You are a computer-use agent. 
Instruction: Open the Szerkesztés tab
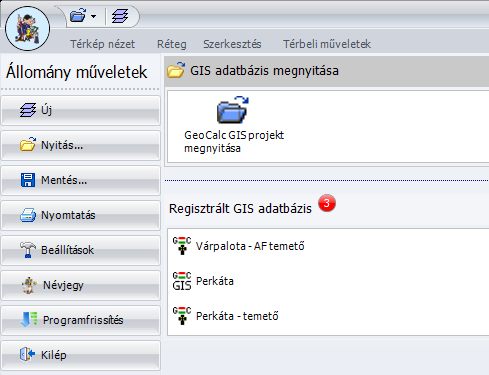click(232, 44)
